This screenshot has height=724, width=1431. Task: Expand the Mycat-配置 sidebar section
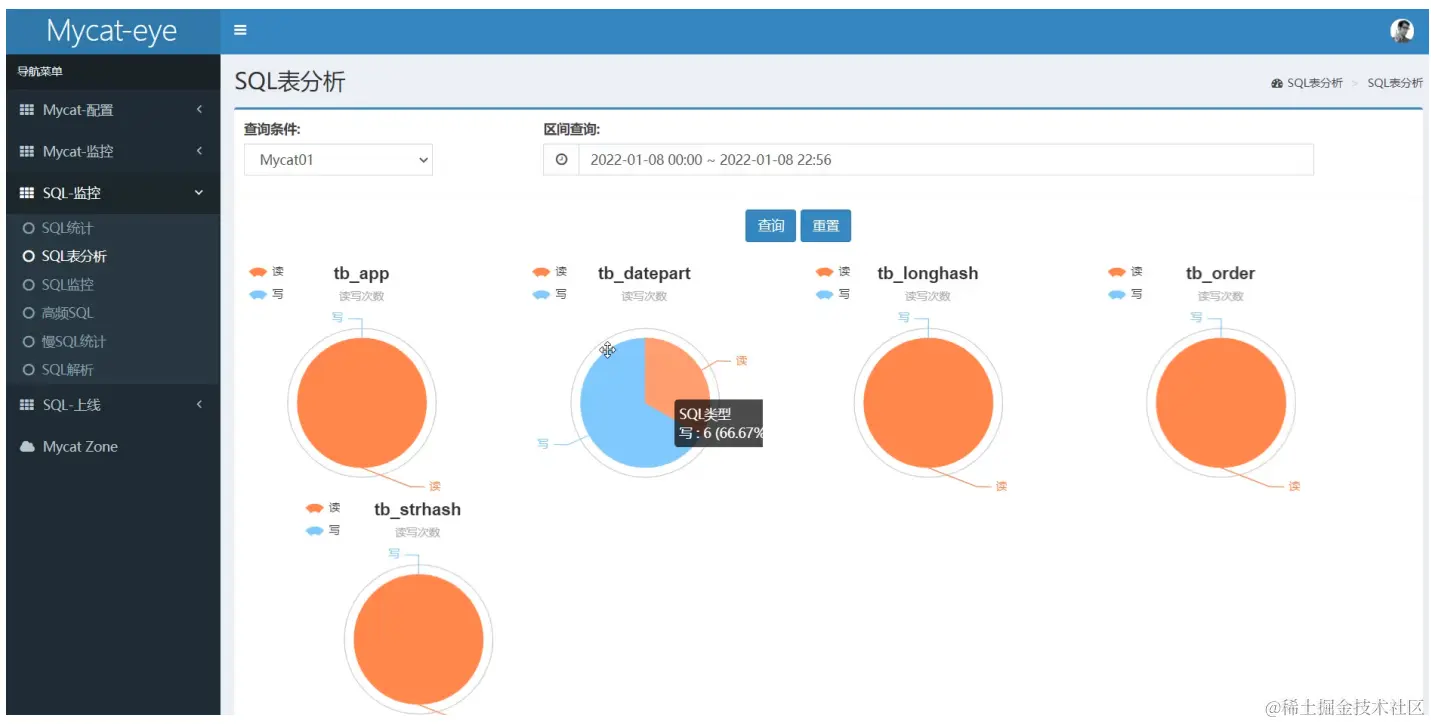[112, 110]
